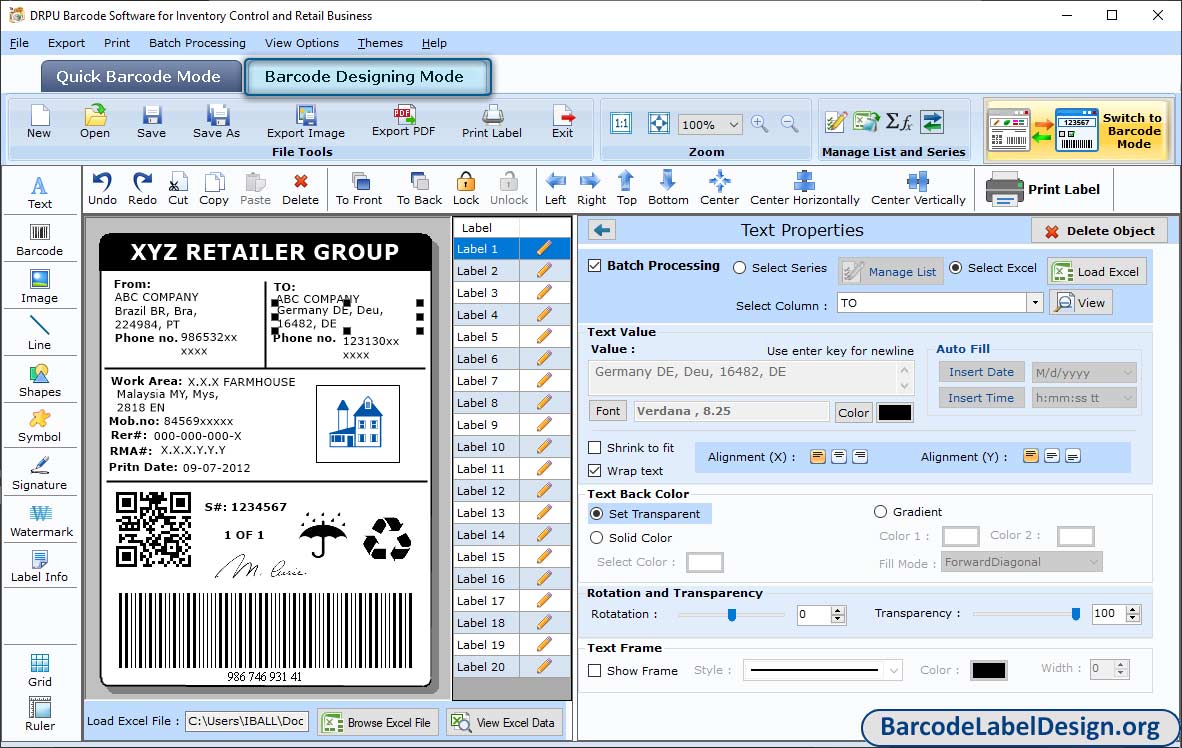Screen dimensions: 1182x748
Task: Enable Show Frame checkbox
Action: pyautogui.click(x=595, y=670)
